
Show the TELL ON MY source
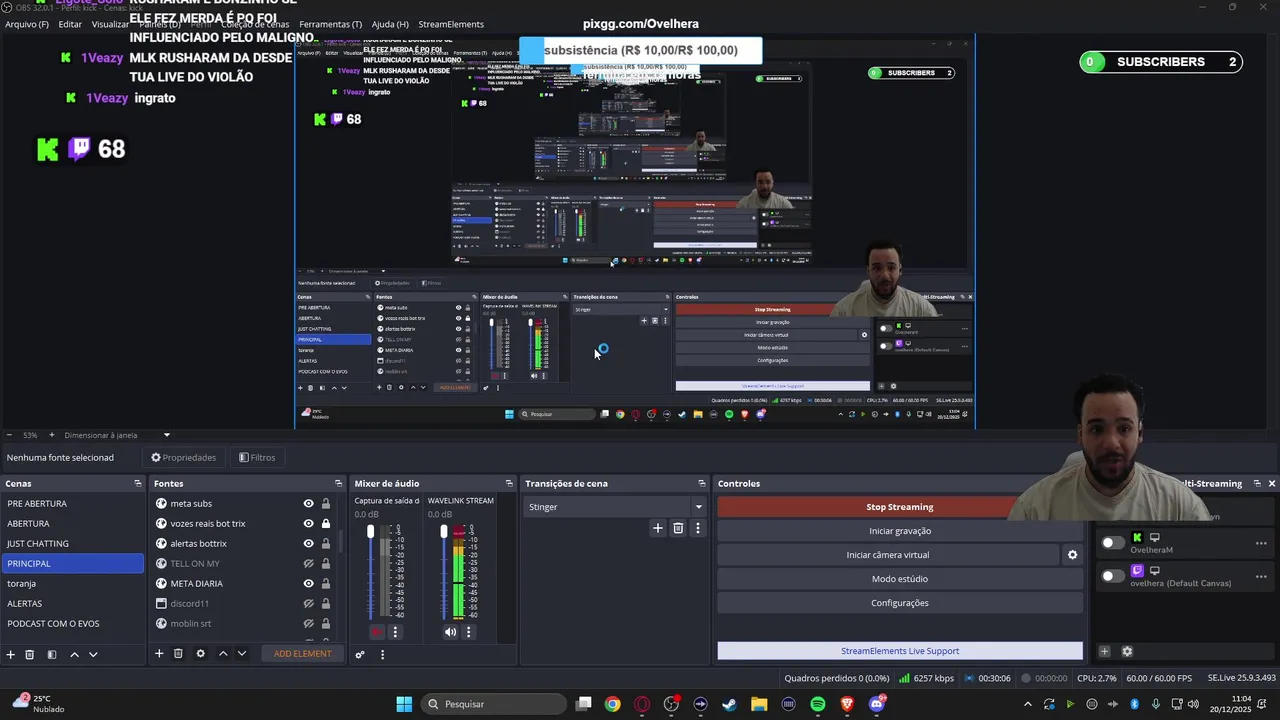click(x=309, y=564)
